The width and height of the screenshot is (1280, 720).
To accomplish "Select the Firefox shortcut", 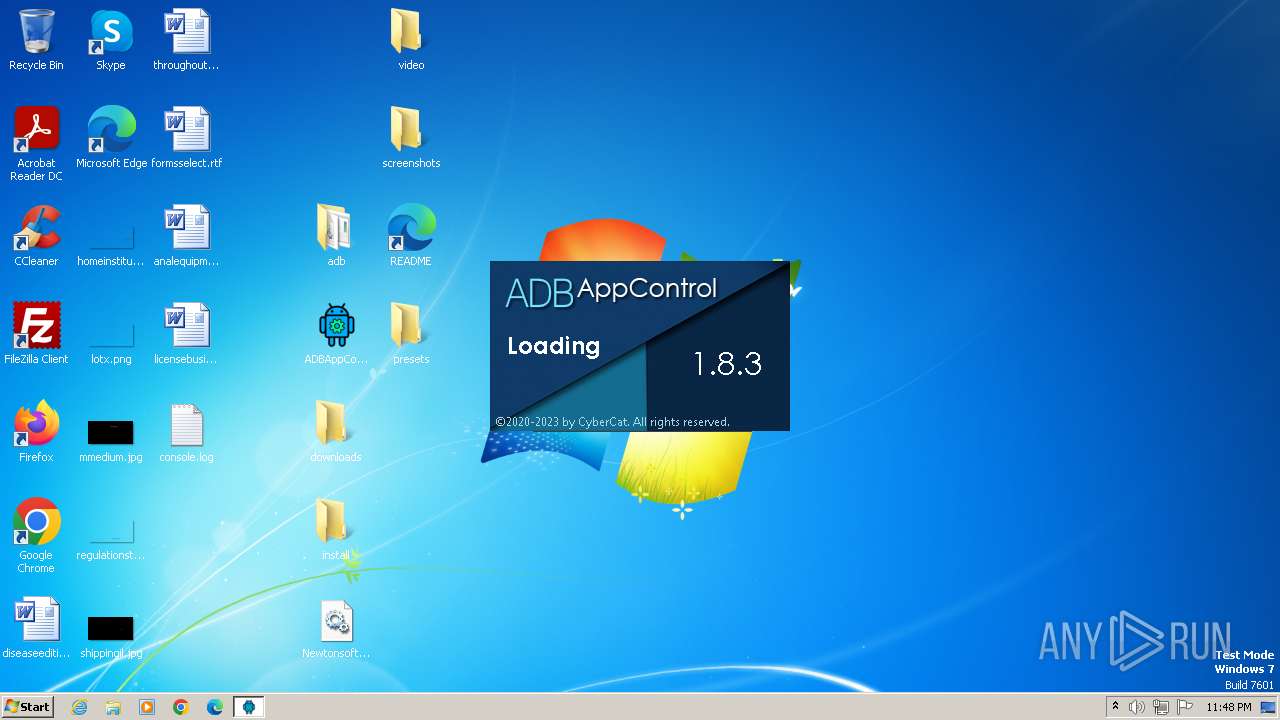I will [x=36, y=432].
